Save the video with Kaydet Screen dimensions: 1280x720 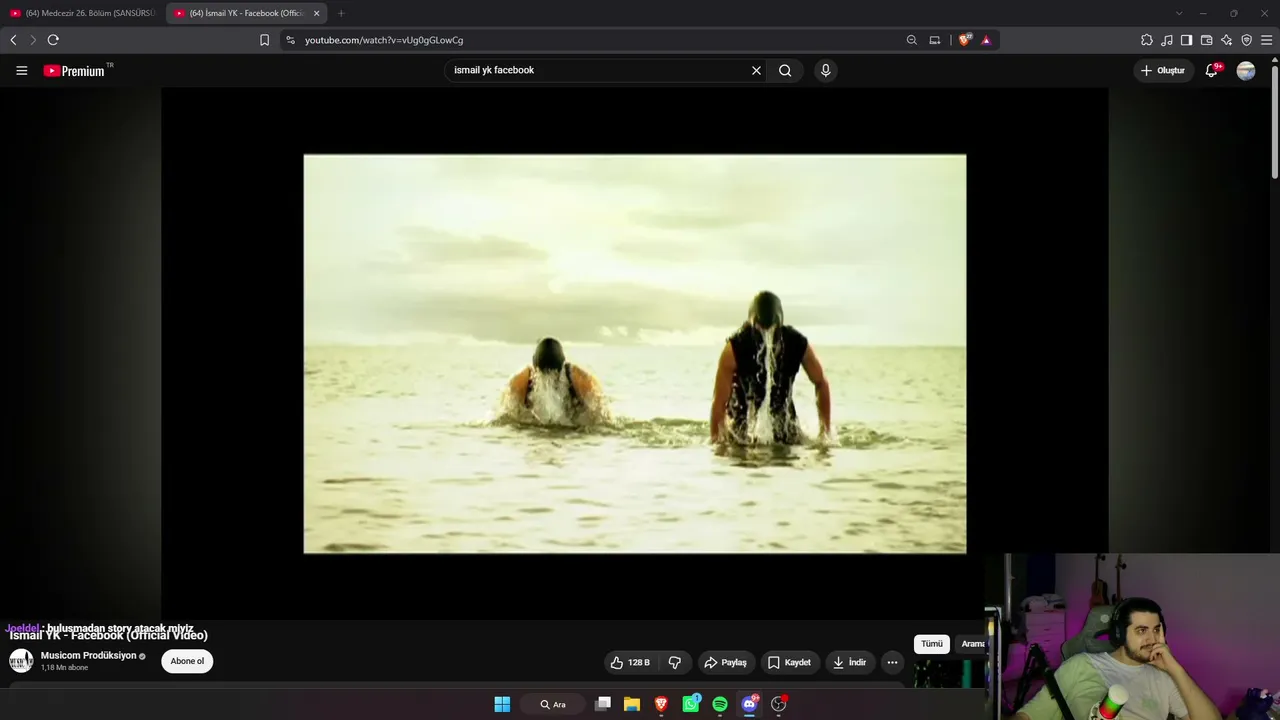[x=789, y=662]
